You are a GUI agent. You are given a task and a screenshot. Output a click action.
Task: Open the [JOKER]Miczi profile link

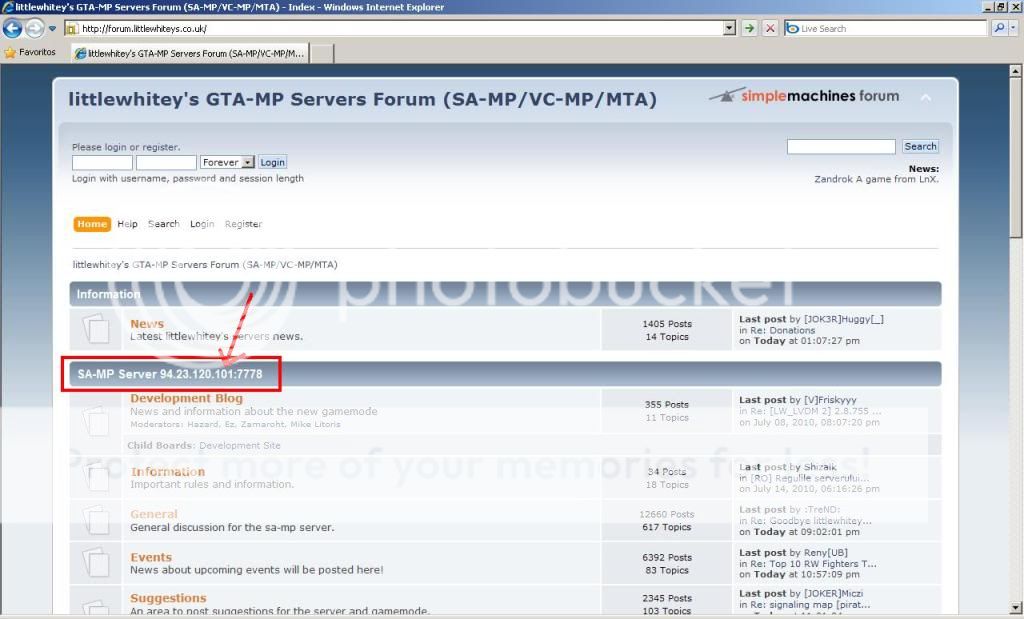point(833,594)
